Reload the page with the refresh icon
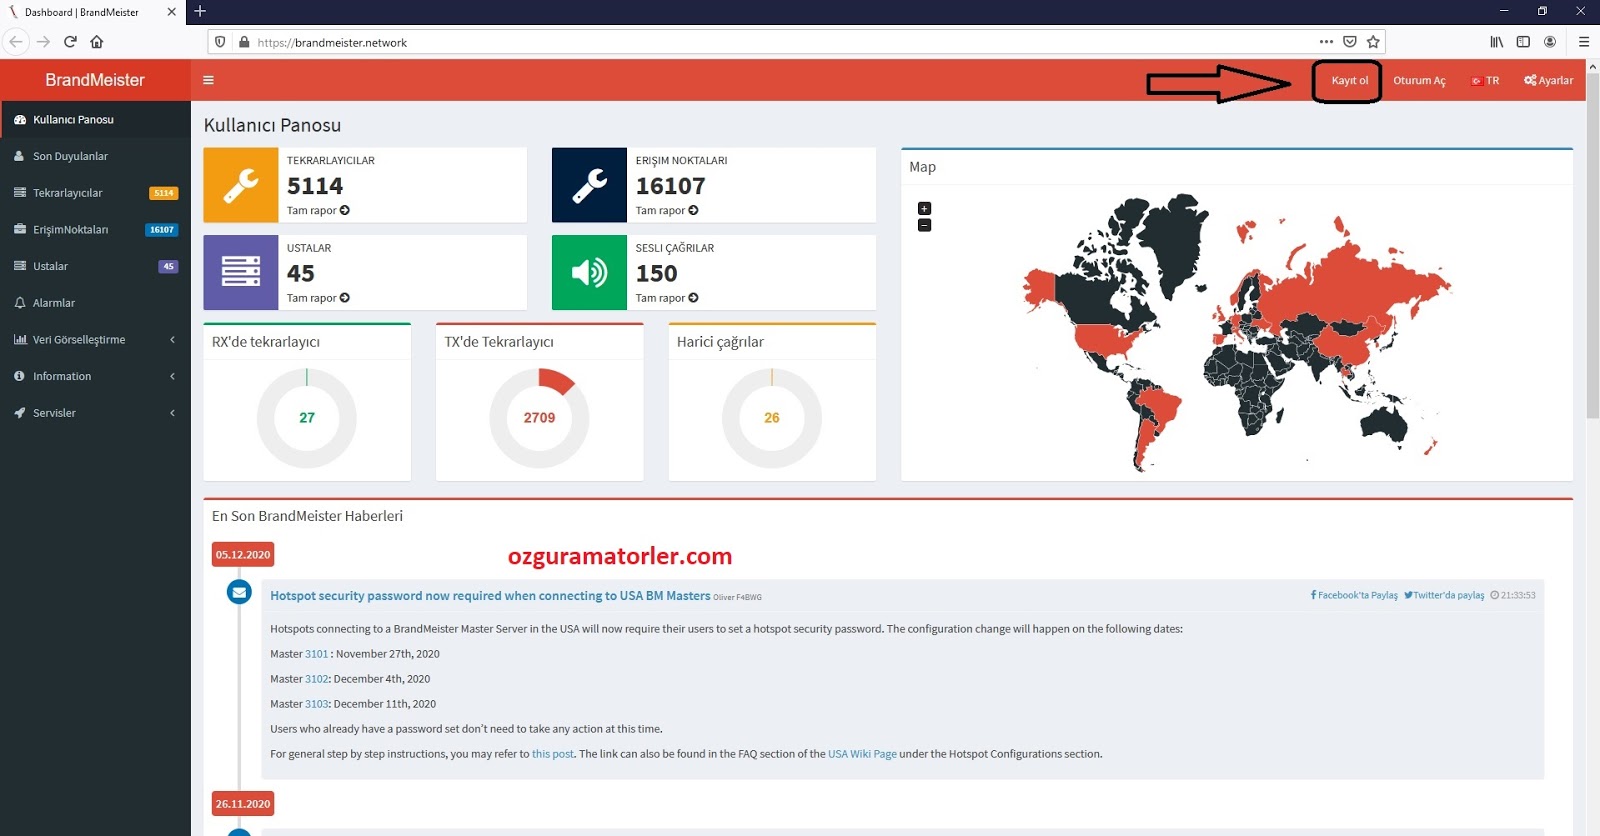The width and height of the screenshot is (1600, 836). point(70,42)
